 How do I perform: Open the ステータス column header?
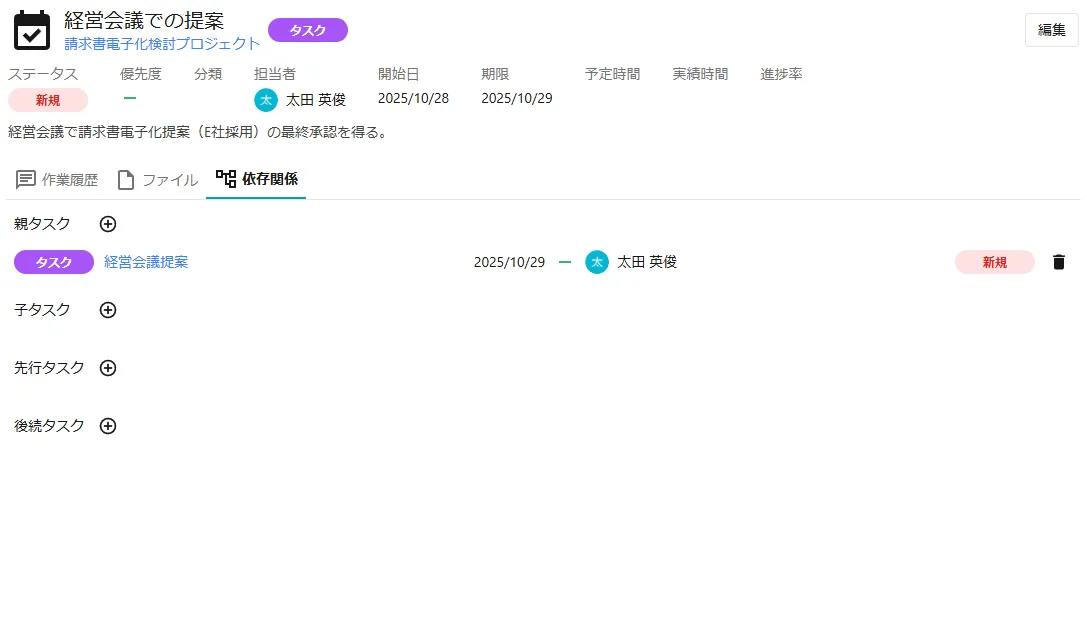[44, 73]
